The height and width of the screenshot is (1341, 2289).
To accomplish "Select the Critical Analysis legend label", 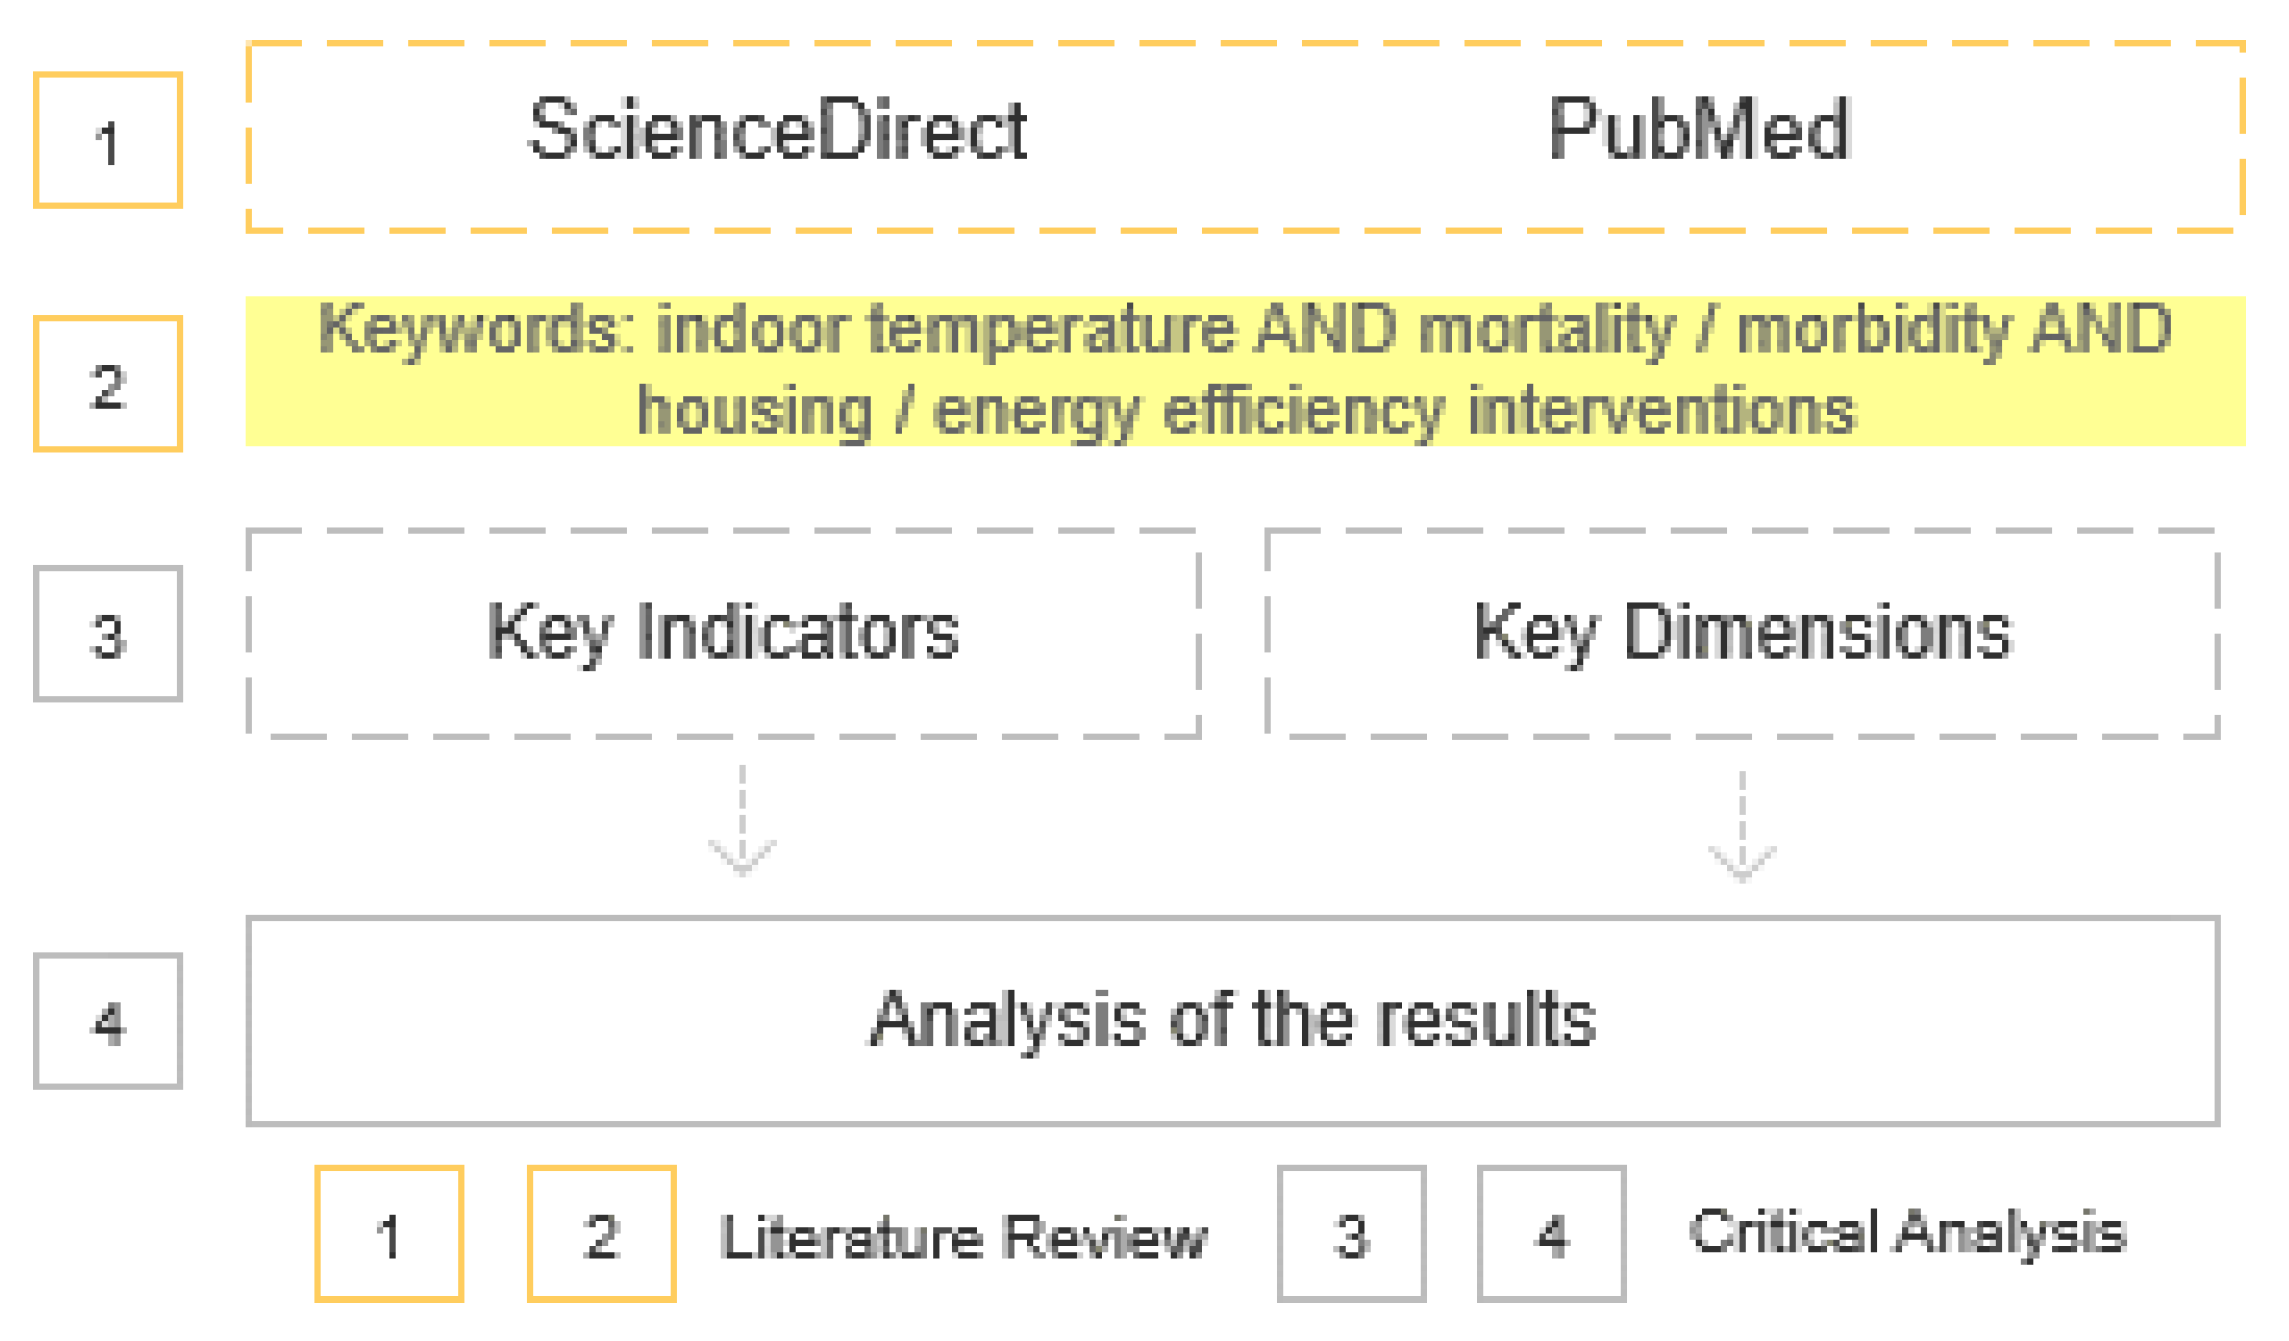I will pyautogui.click(x=1906, y=1232).
